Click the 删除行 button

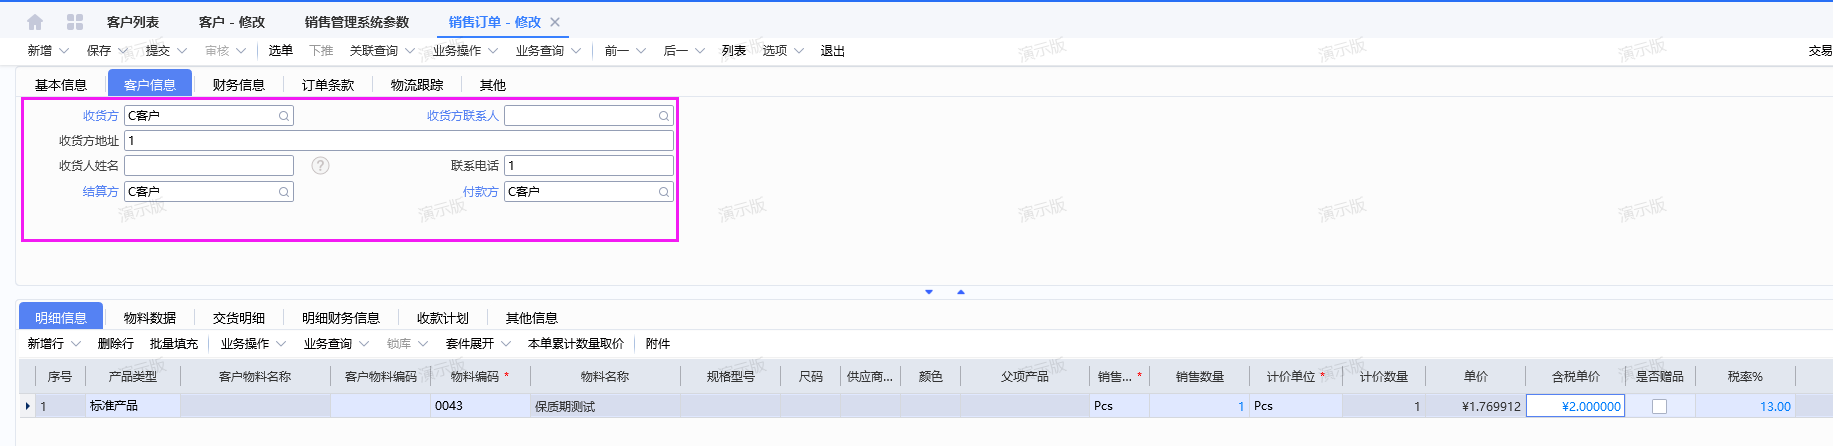(116, 344)
